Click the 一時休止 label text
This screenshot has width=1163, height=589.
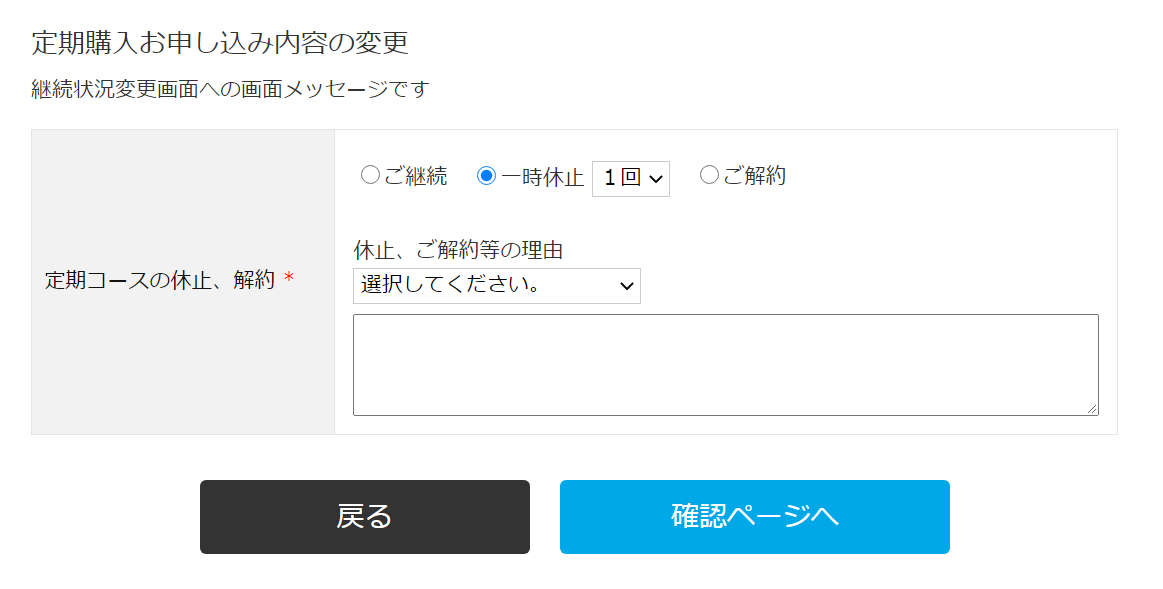point(542,177)
